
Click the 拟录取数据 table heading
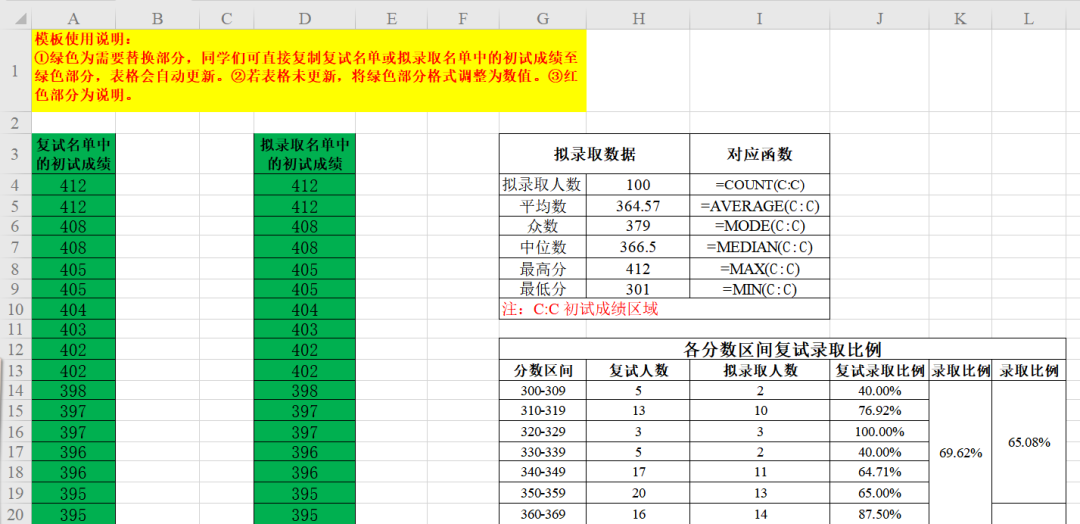pyautogui.click(x=594, y=154)
